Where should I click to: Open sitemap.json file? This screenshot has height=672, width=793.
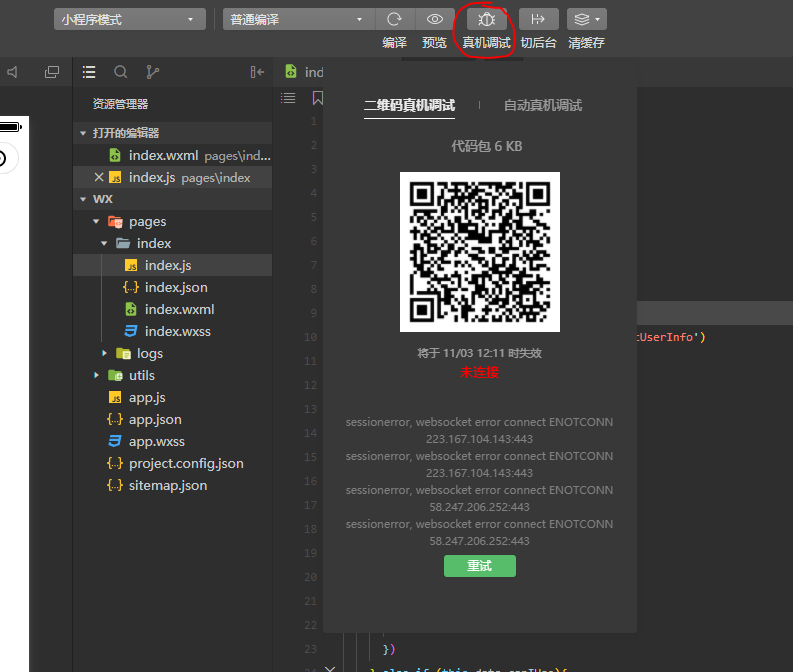point(173,485)
